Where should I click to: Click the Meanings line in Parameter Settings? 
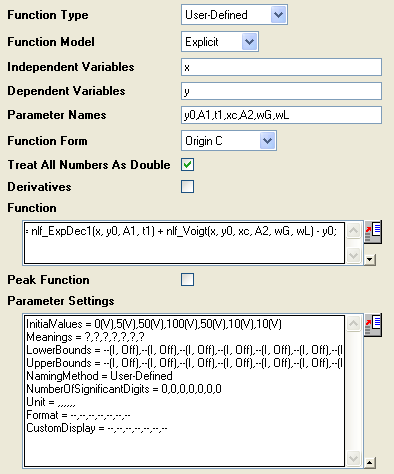(85, 337)
